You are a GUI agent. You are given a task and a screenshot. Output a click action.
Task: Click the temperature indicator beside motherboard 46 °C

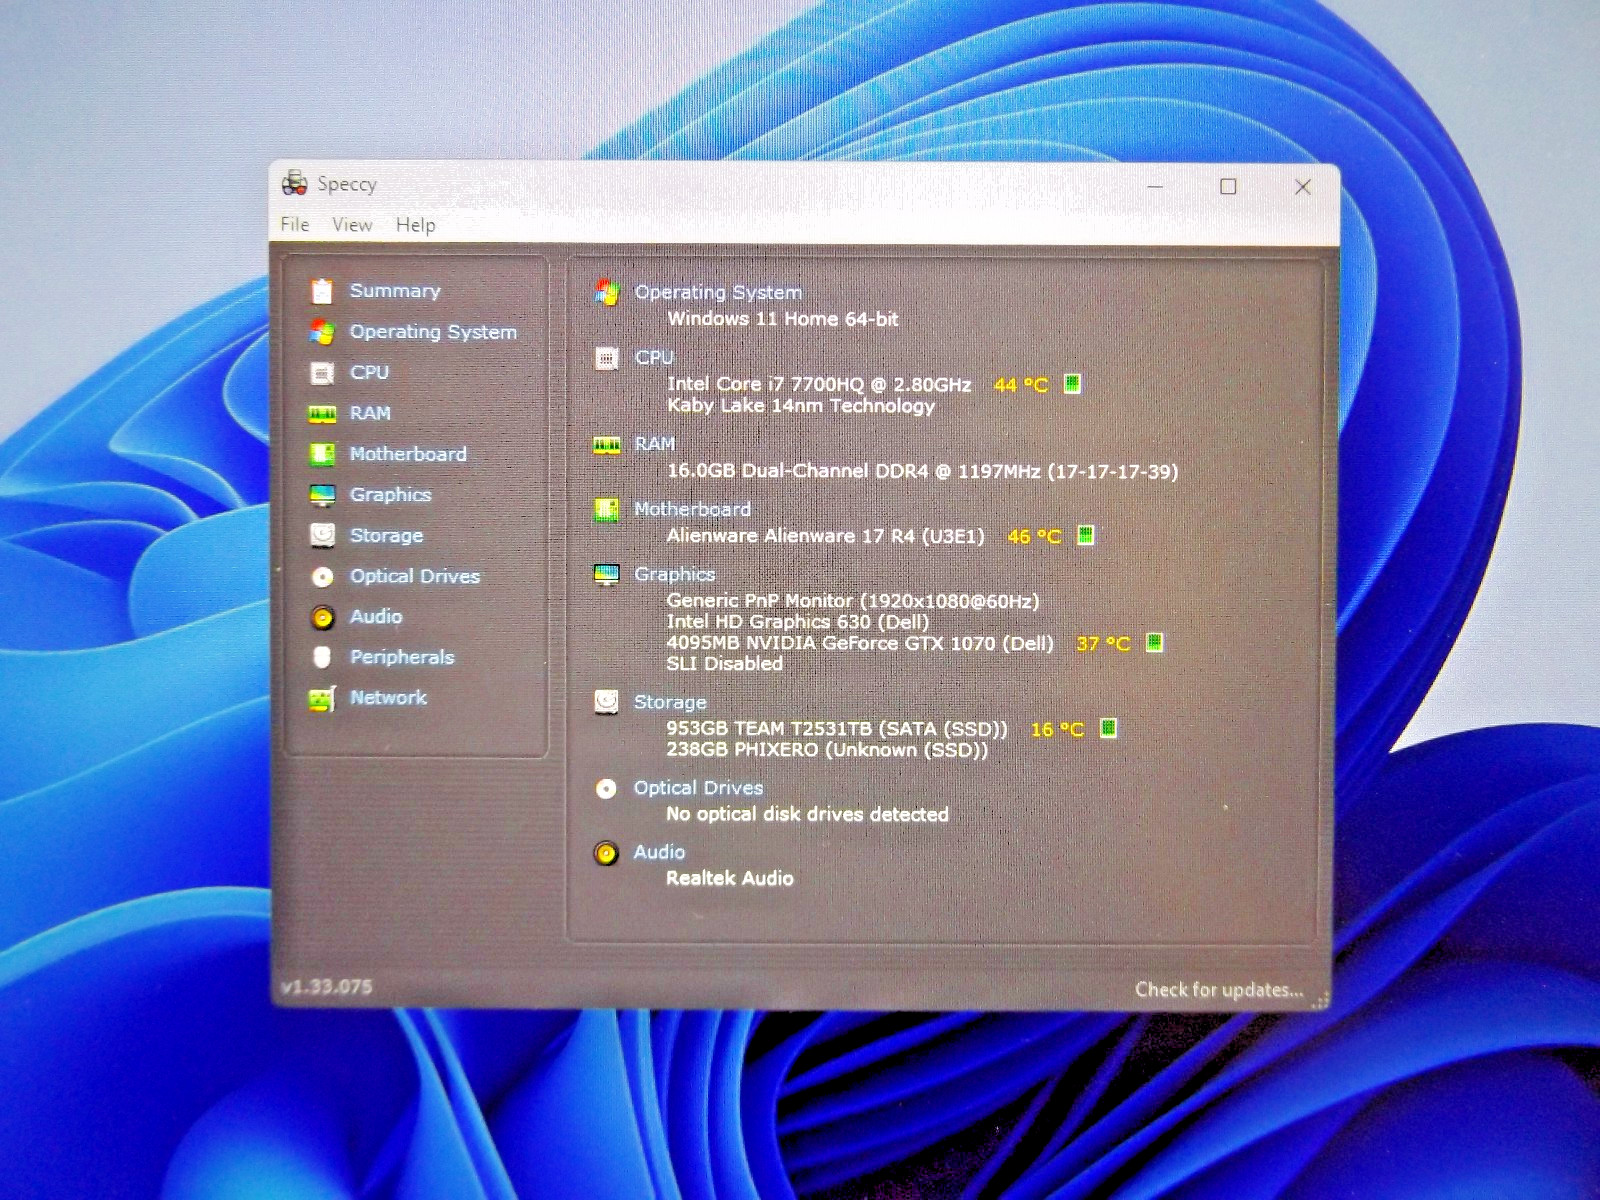(x=1086, y=536)
